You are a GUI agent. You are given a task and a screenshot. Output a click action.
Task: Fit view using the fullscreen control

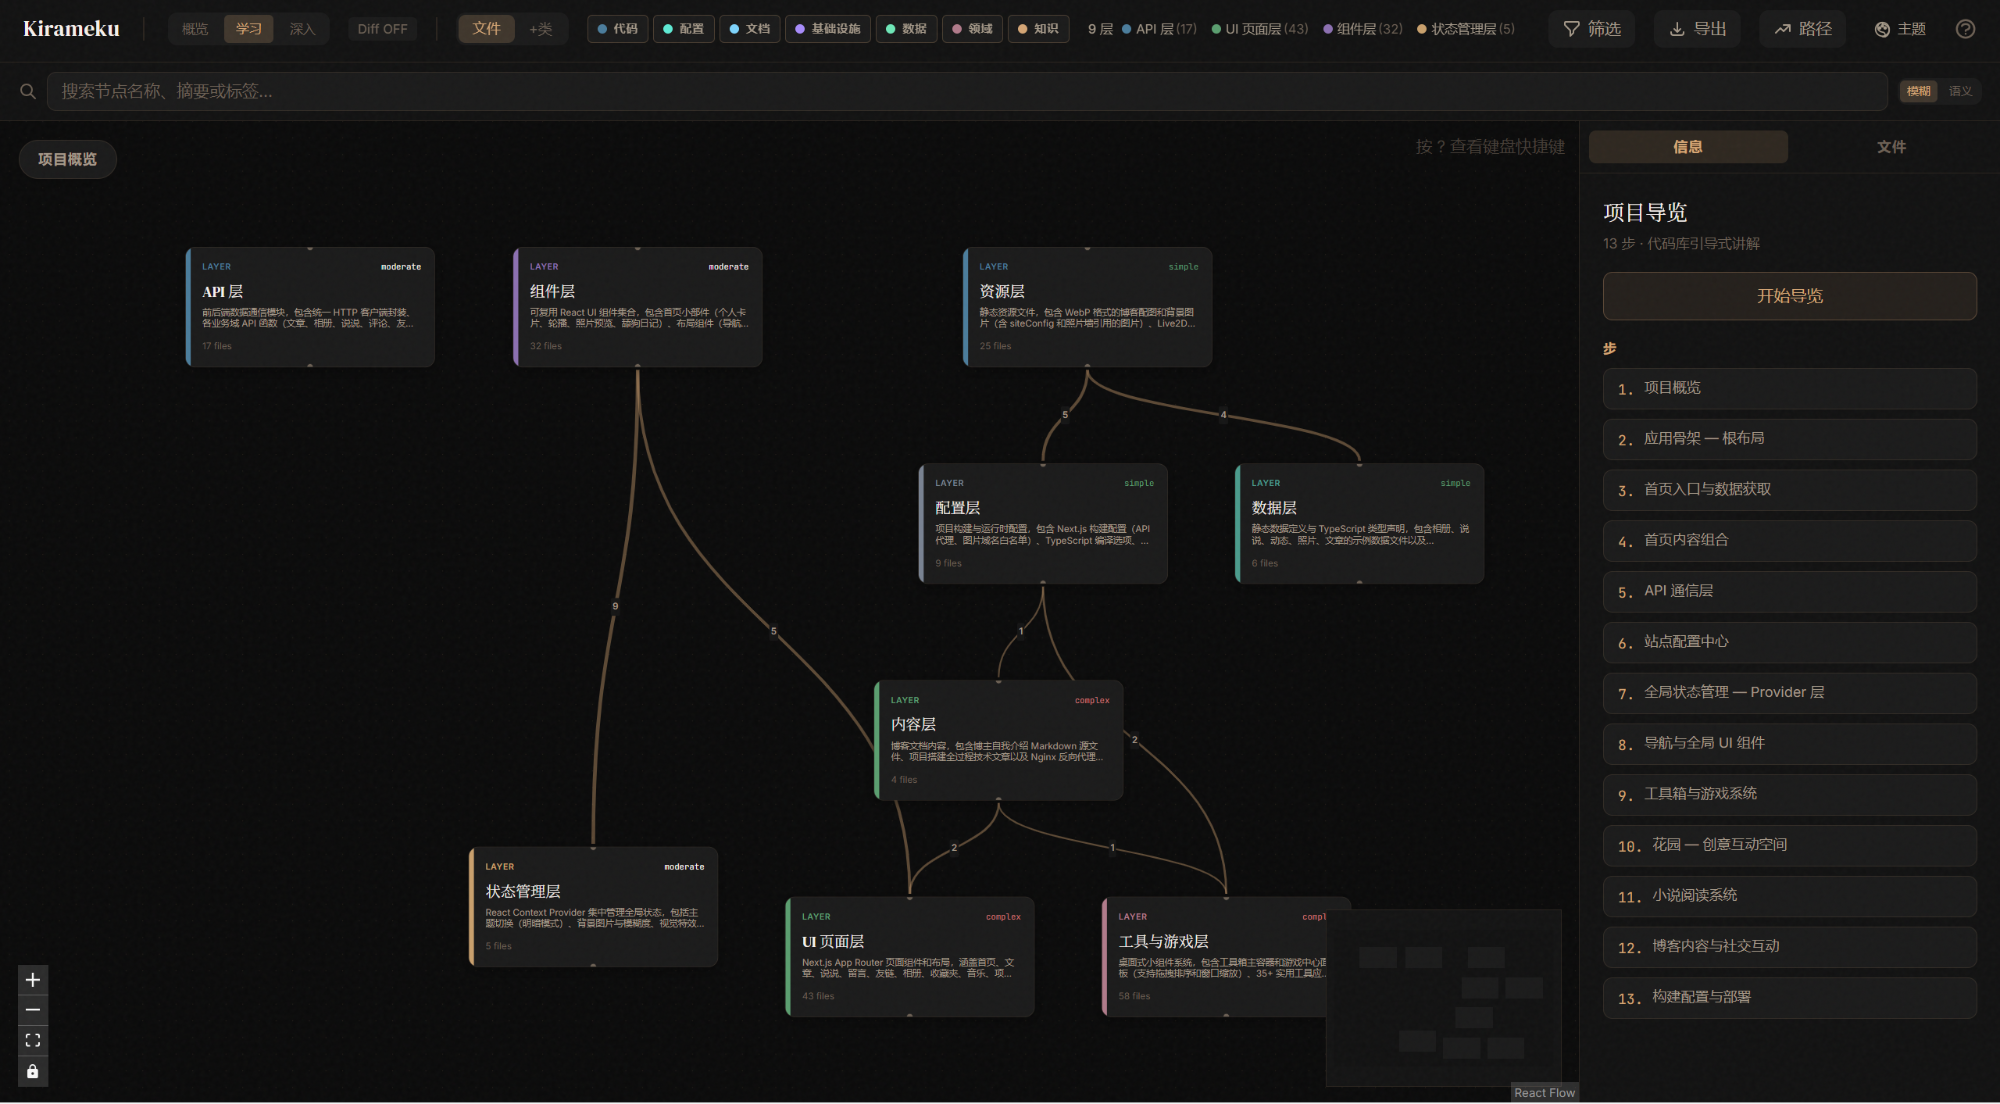(33, 1041)
